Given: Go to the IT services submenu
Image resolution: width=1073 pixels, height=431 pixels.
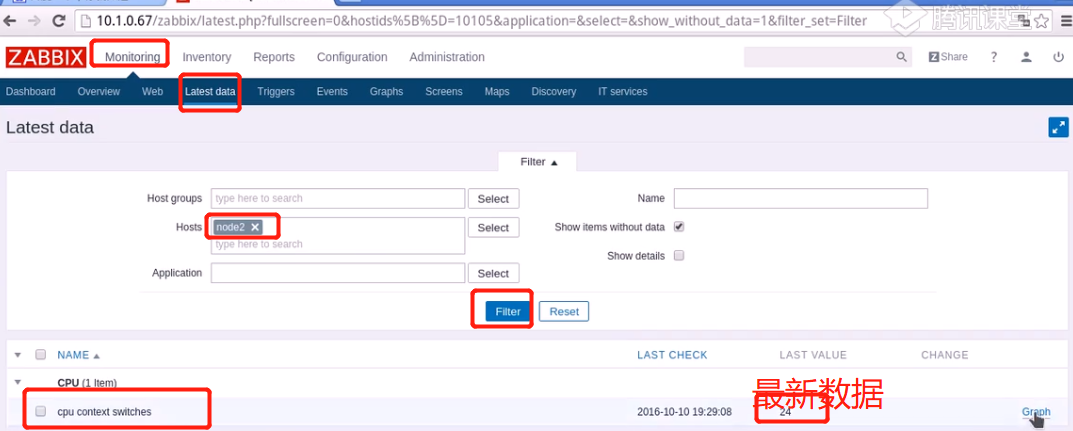Looking at the screenshot, I should (623, 92).
